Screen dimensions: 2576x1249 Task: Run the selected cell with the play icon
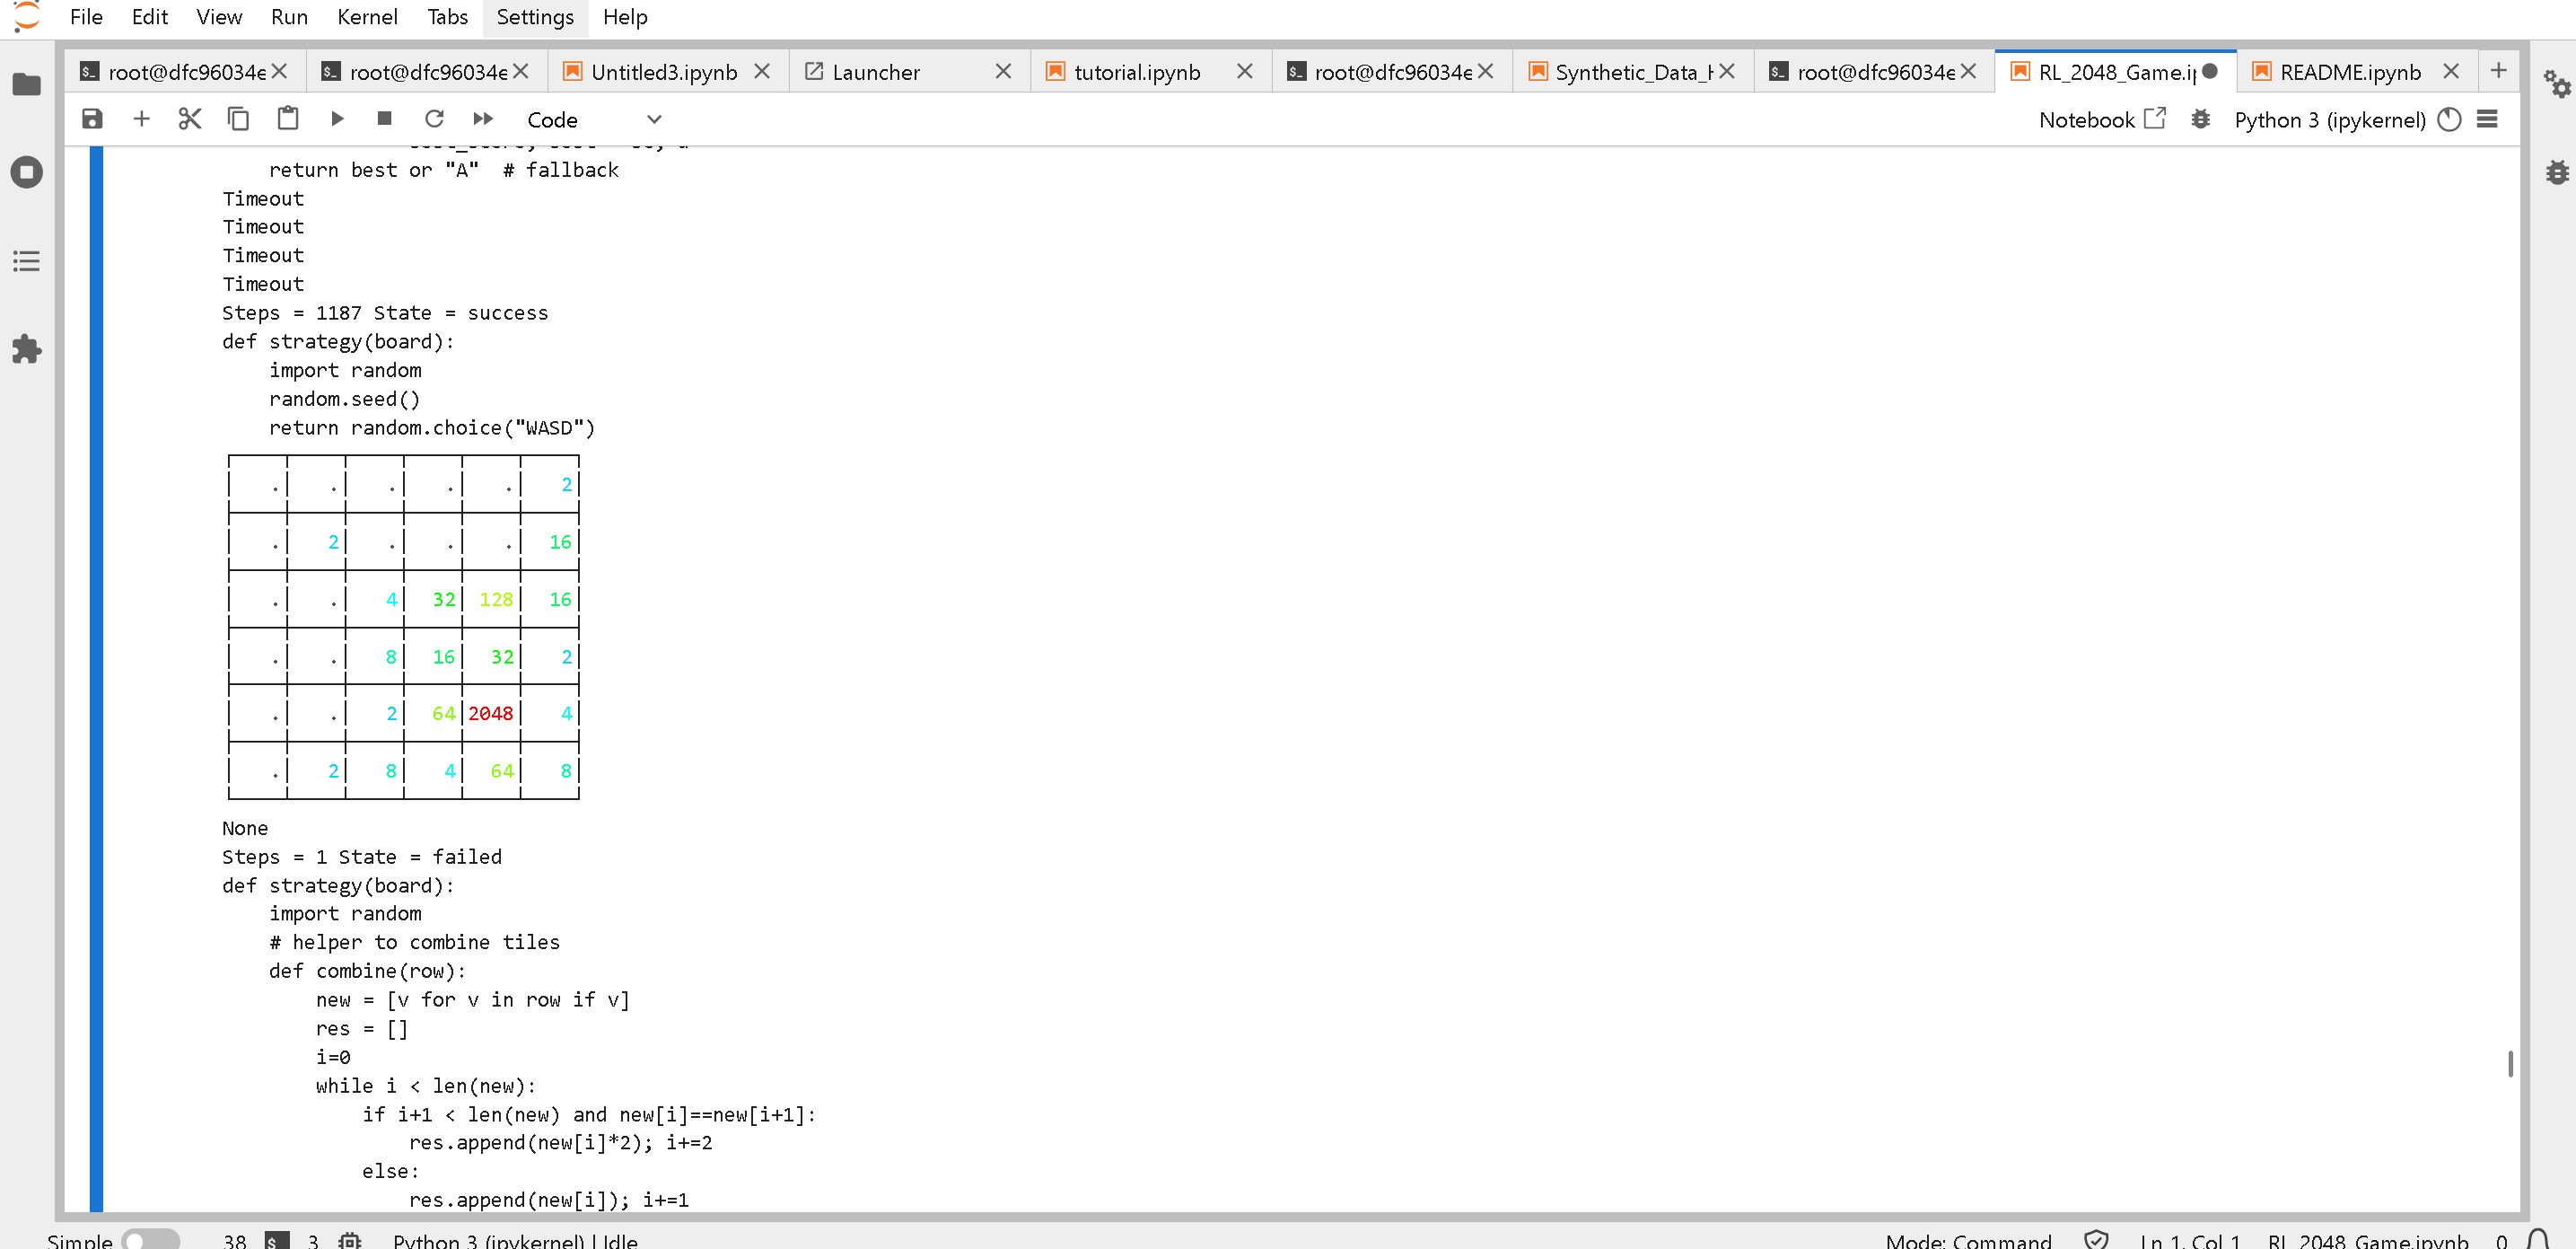click(x=337, y=119)
